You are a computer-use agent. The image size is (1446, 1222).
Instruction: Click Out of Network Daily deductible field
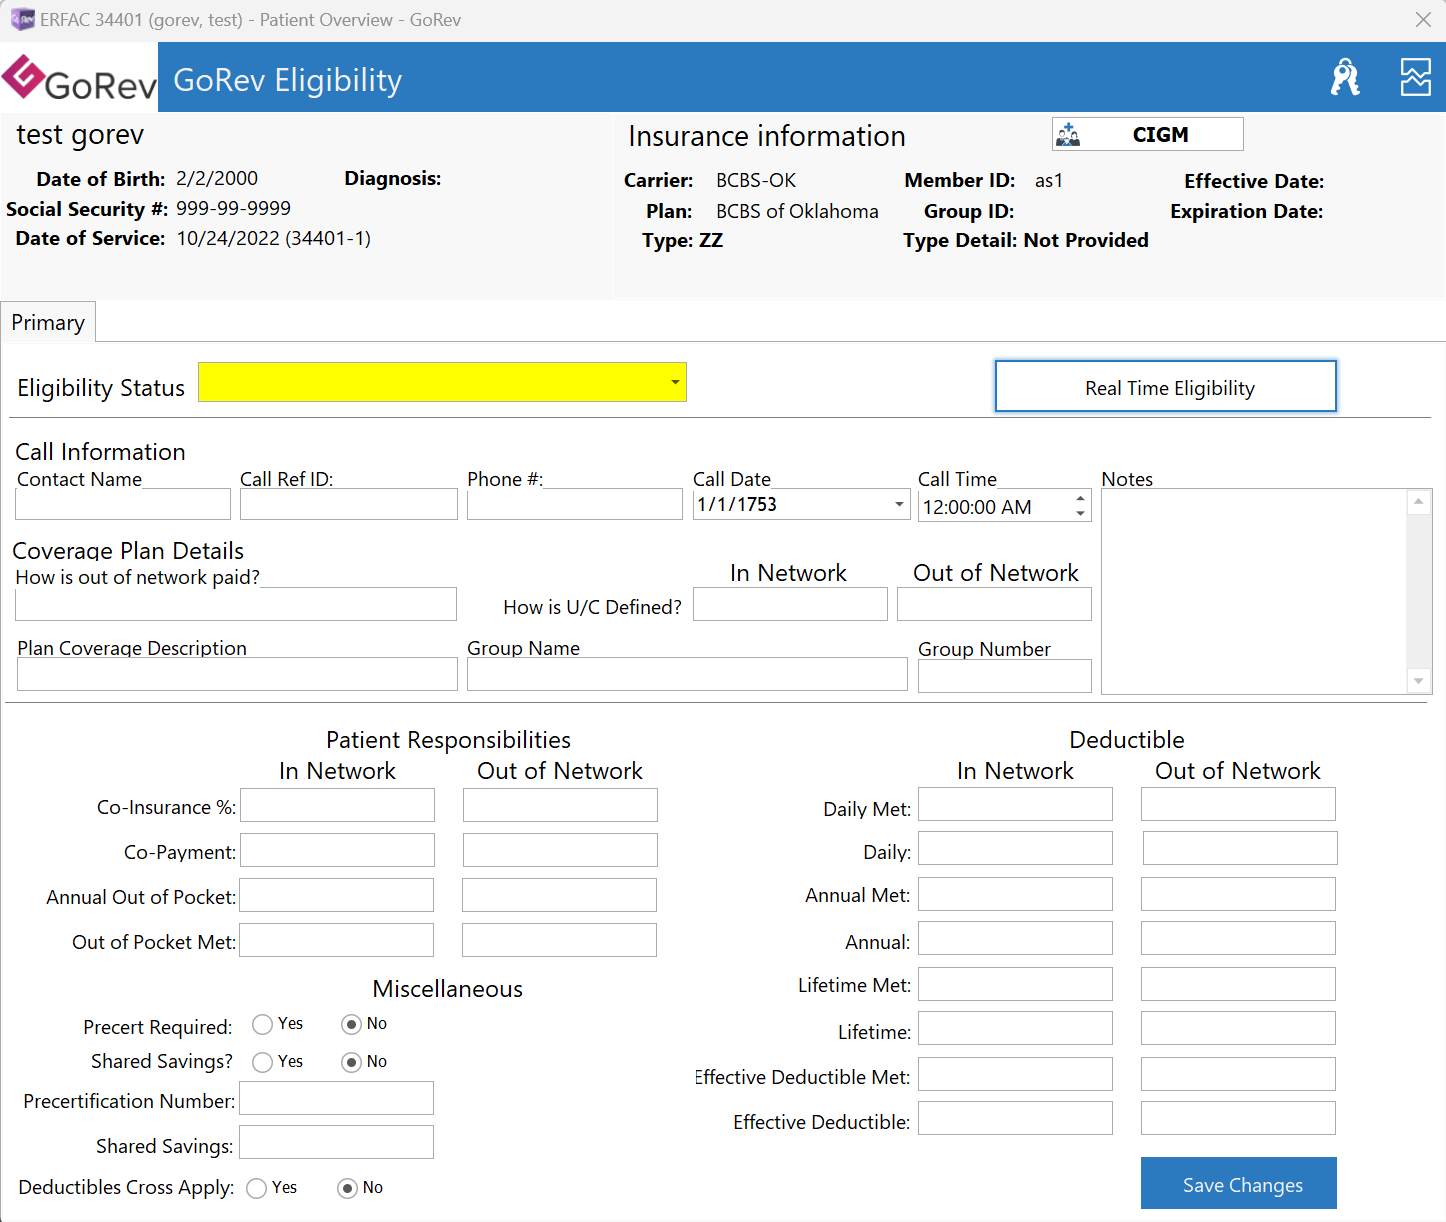click(1240, 848)
